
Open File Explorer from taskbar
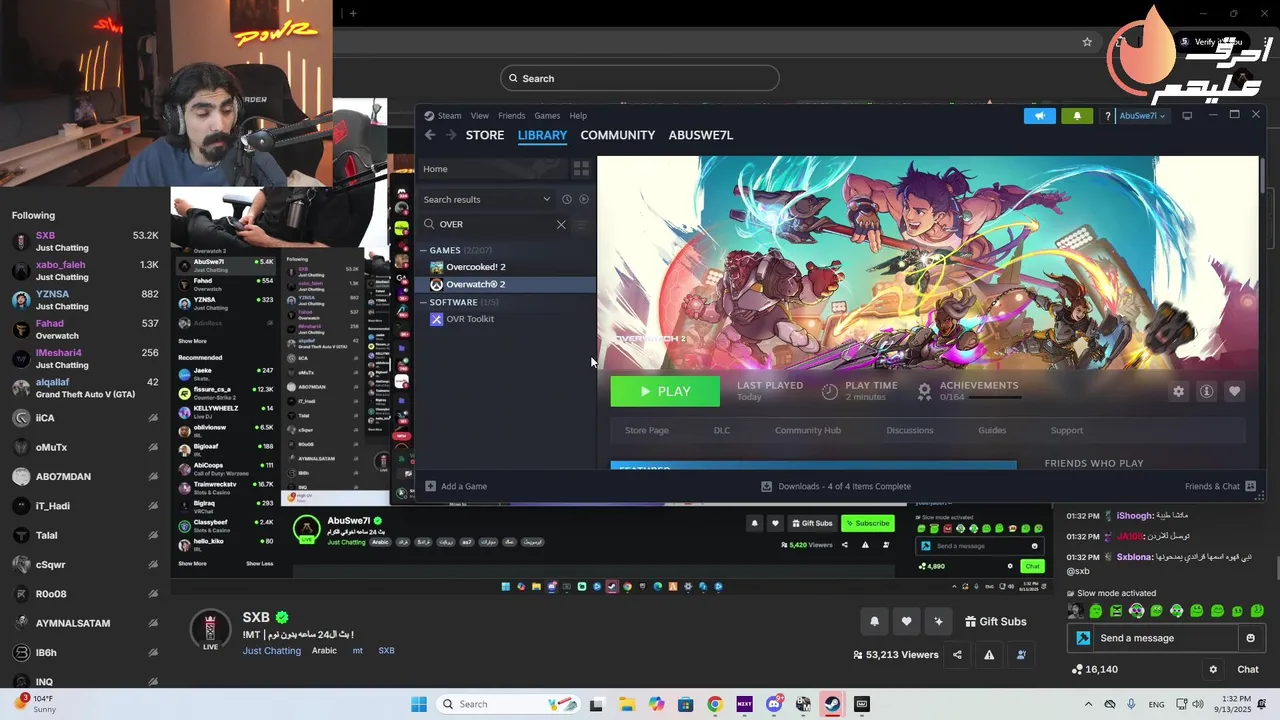pos(626,704)
